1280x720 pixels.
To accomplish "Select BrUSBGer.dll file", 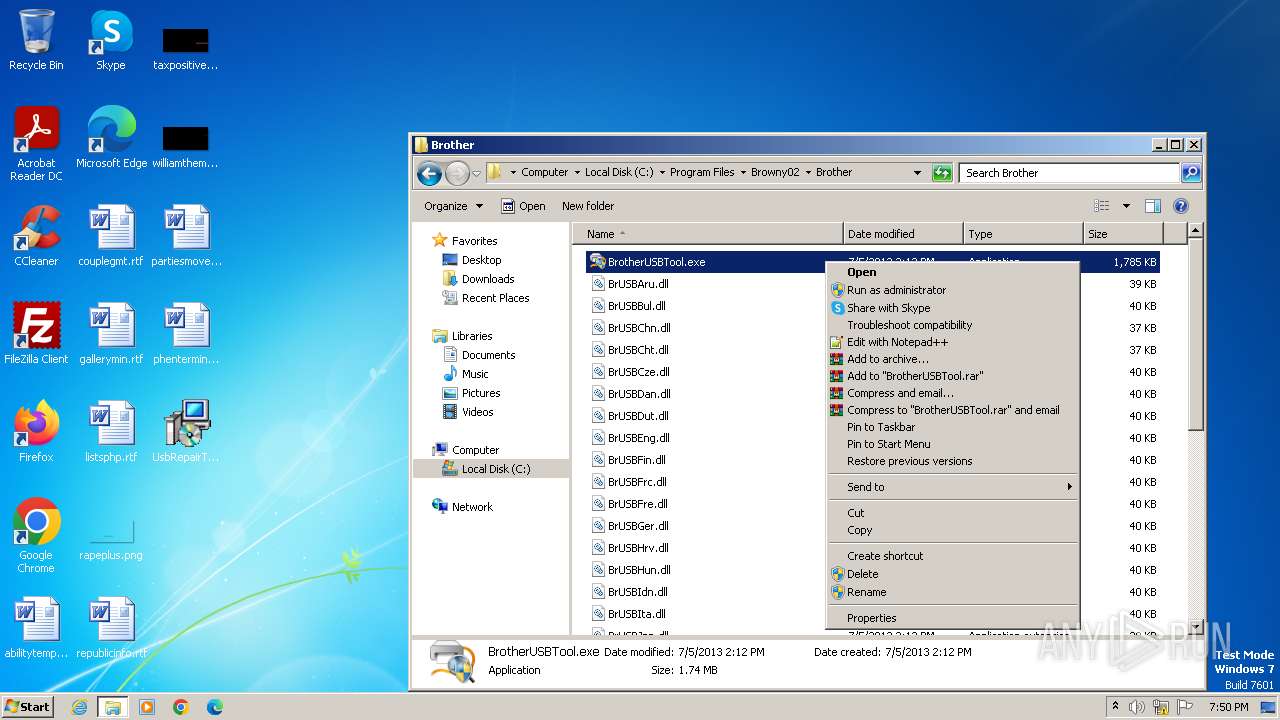I will (x=638, y=526).
